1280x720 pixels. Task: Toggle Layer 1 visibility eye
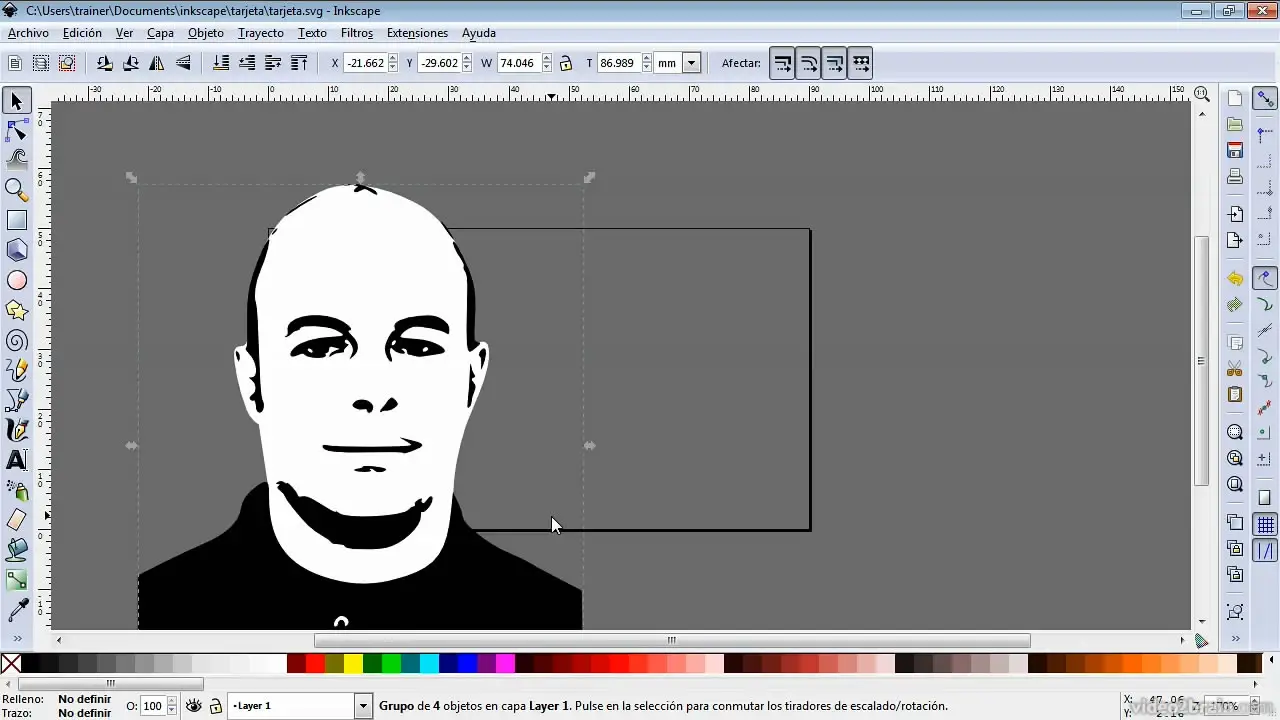pyautogui.click(x=194, y=706)
